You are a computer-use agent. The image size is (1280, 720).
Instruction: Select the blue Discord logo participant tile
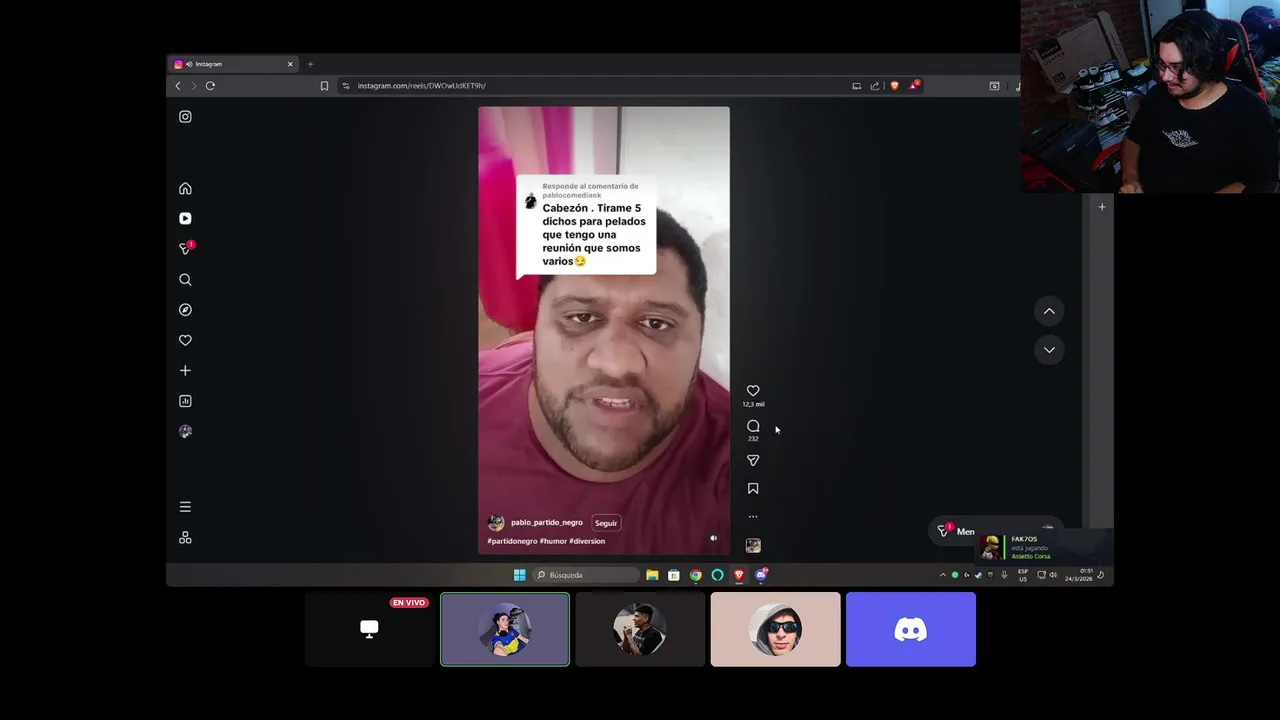tap(910, 629)
